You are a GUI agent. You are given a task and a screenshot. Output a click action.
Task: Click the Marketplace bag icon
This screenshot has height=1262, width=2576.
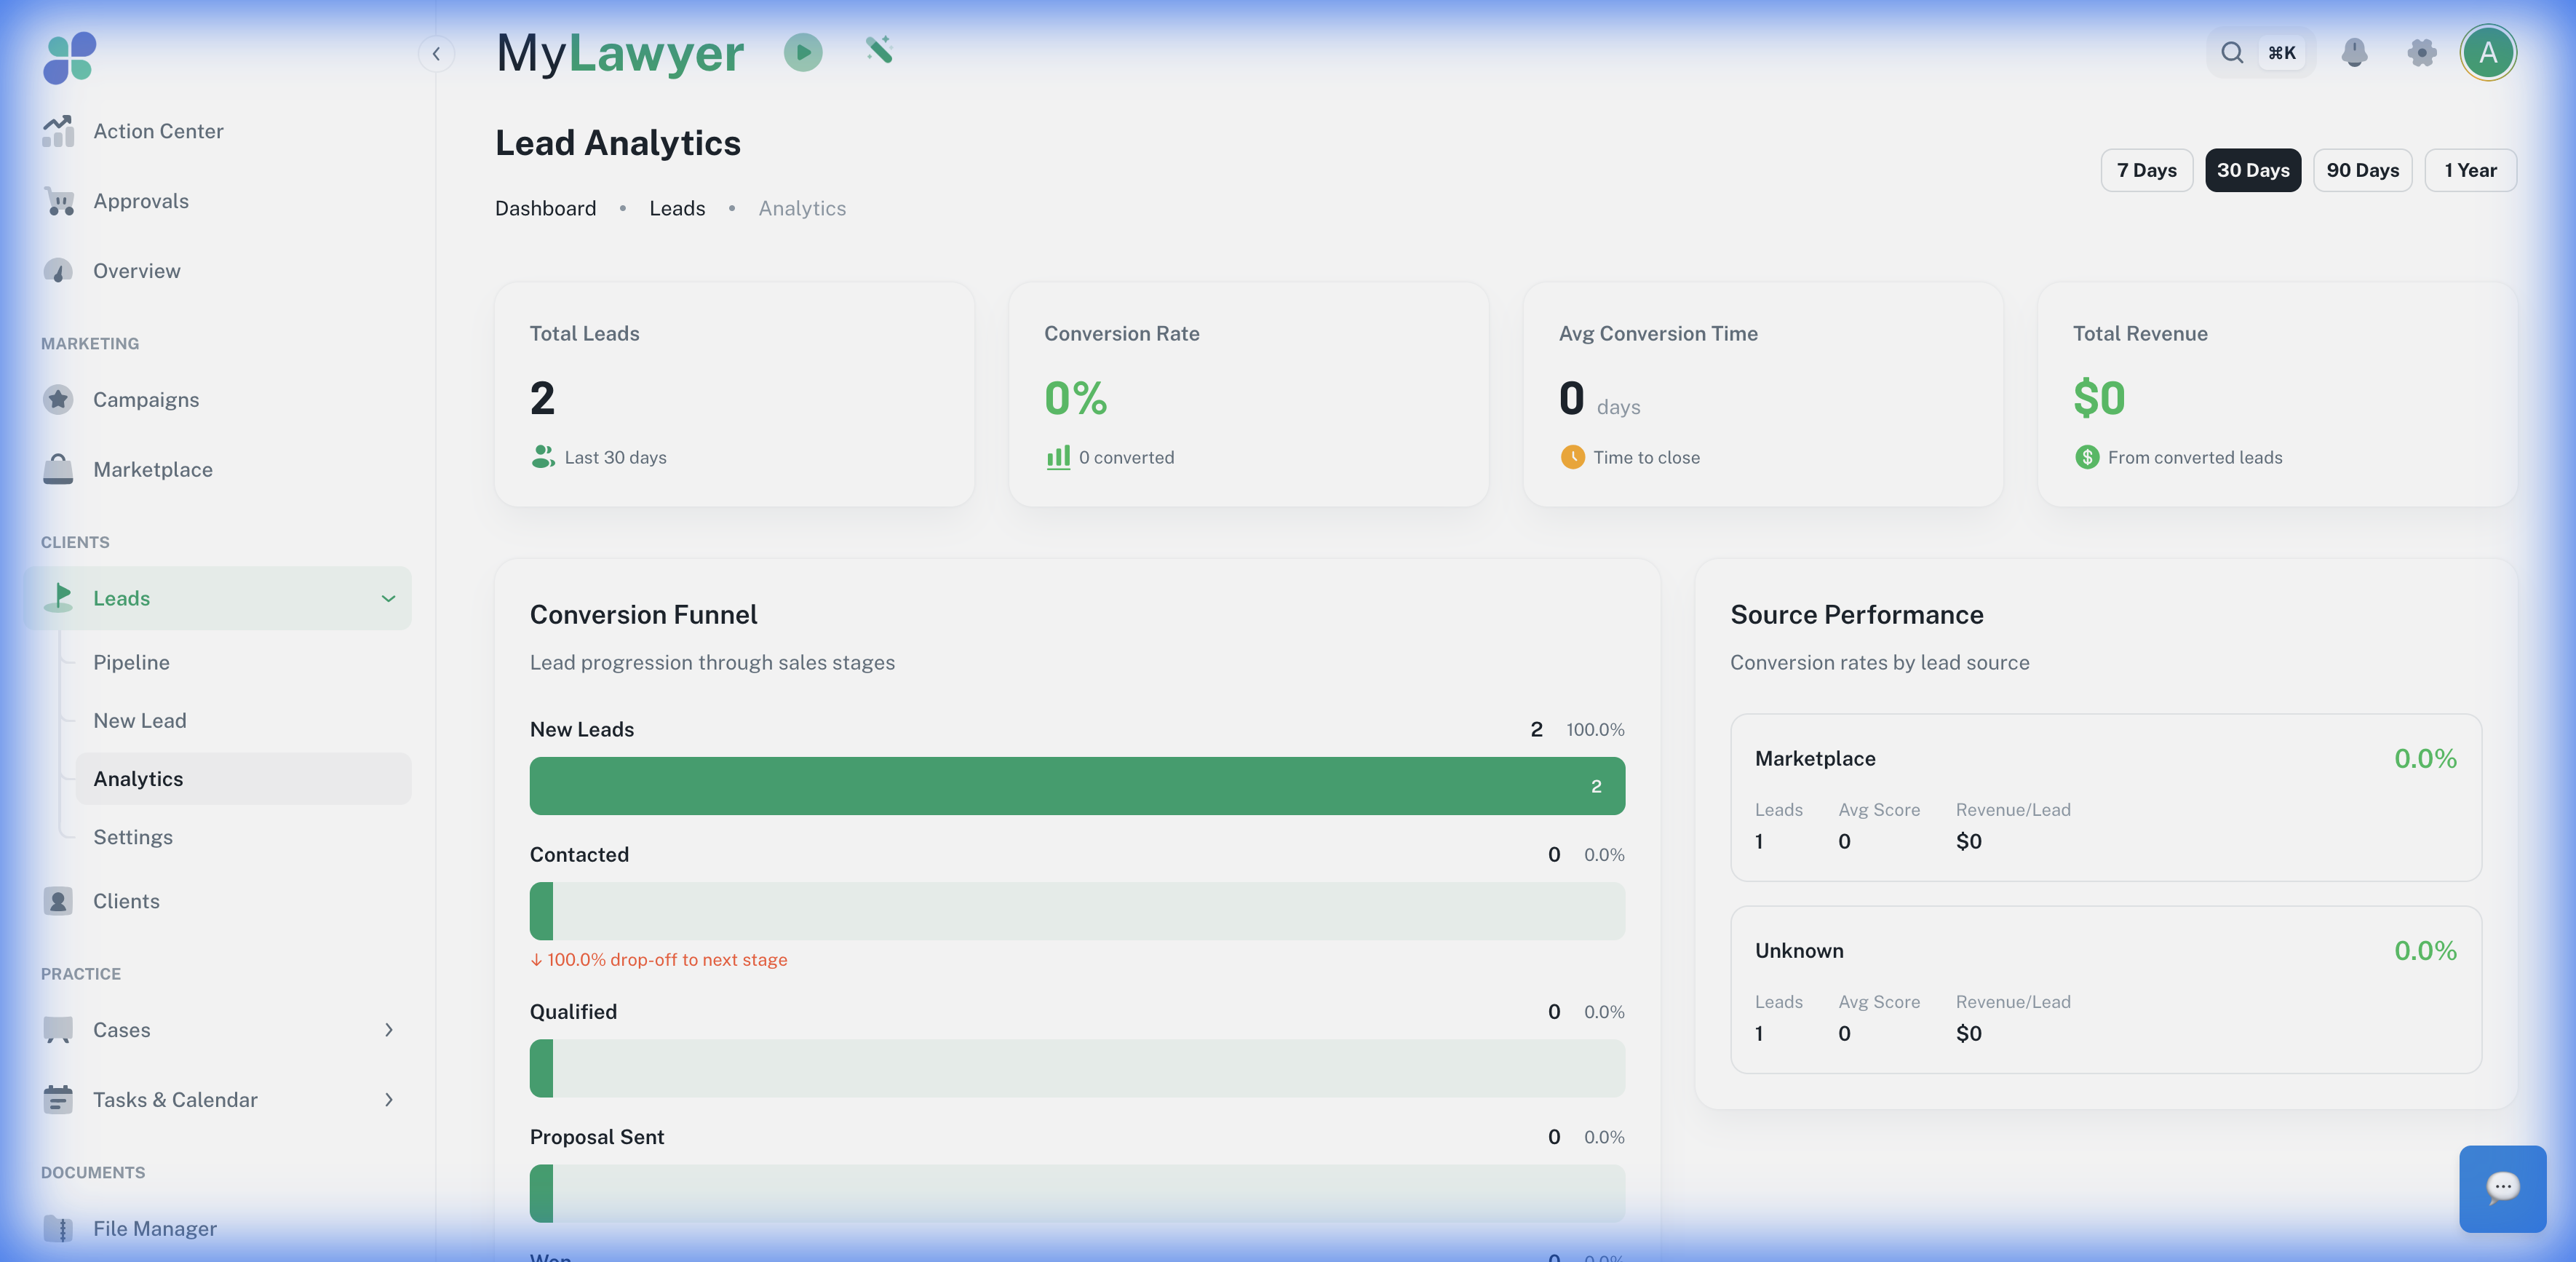[x=58, y=469]
